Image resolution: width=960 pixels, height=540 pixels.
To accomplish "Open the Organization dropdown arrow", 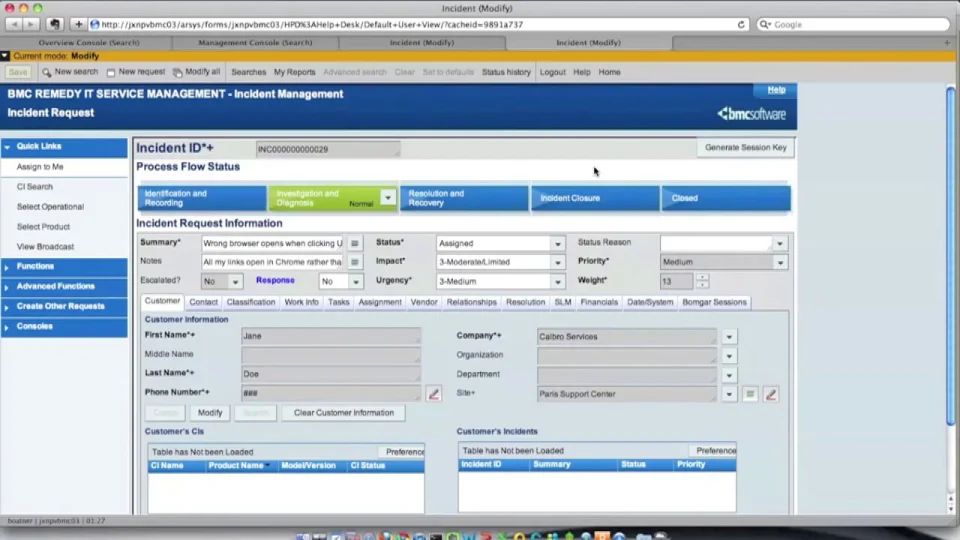I will [x=729, y=356].
